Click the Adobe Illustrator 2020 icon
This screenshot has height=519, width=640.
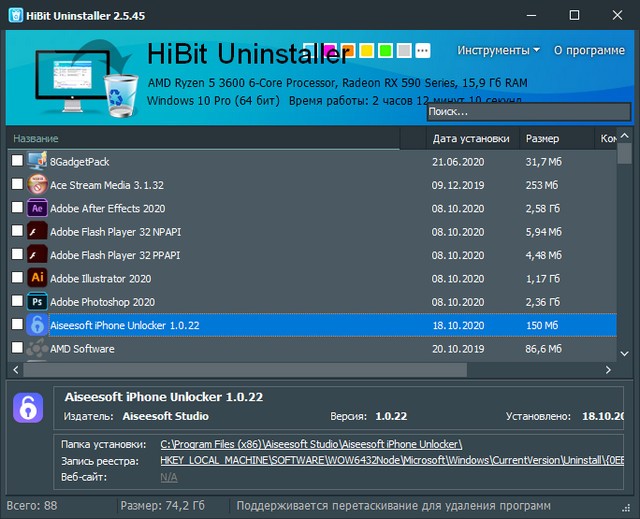point(37,278)
